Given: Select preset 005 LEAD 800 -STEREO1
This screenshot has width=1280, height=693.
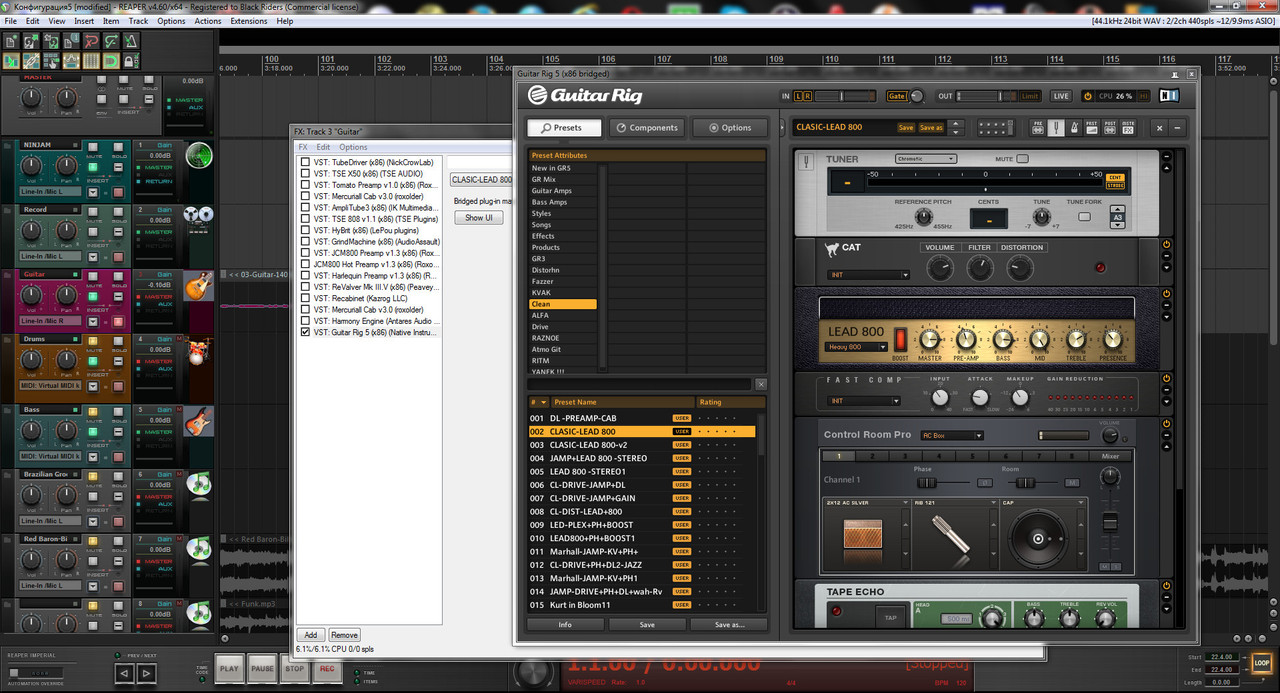Looking at the screenshot, I should [x=642, y=471].
